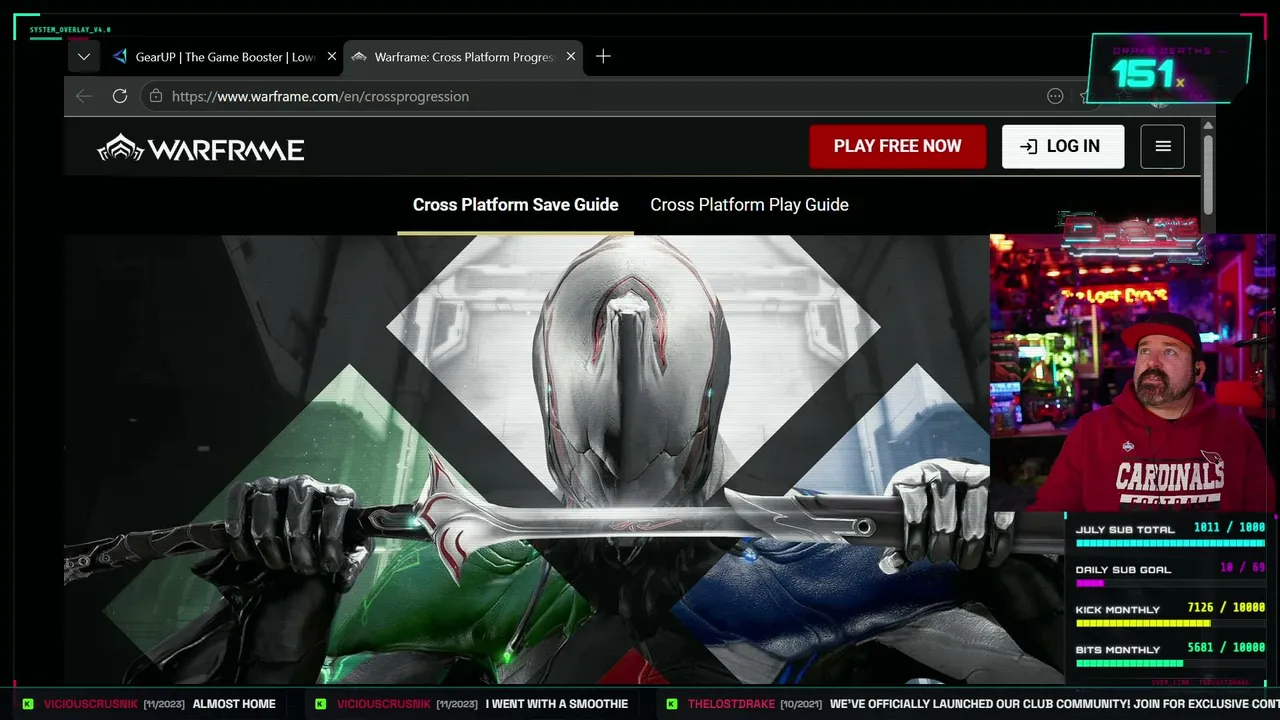Click the PLAY FREE NOW button
This screenshot has width=1280, height=720.
click(898, 146)
